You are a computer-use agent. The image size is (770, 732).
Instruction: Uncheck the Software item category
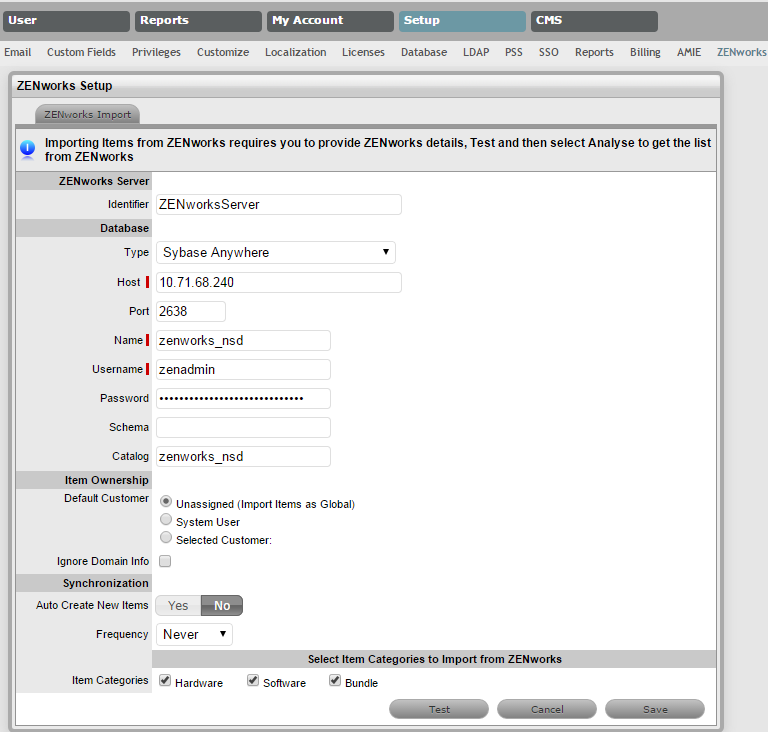point(253,681)
